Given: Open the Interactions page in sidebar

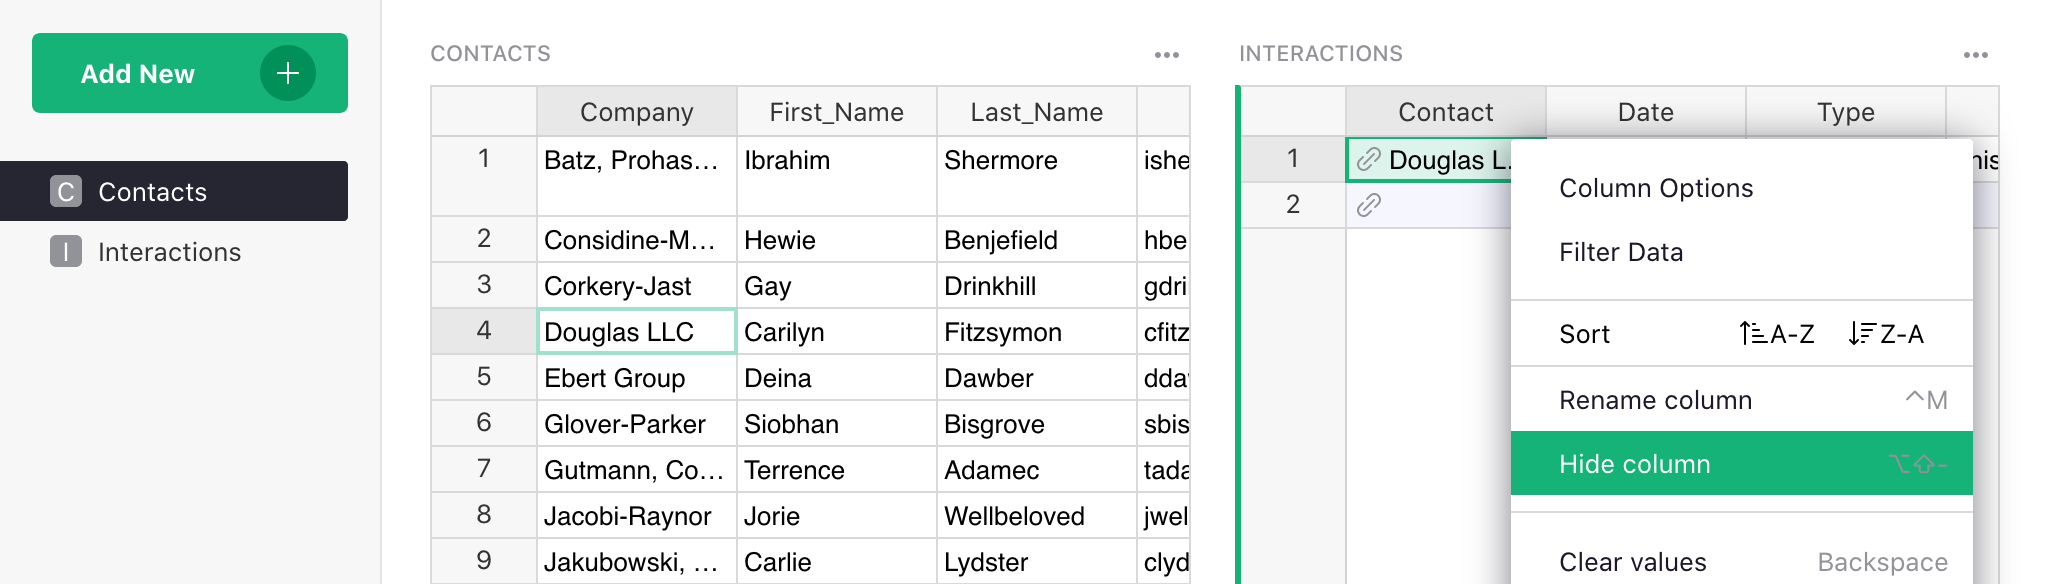Looking at the screenshot, I should [x=169, y=252].
